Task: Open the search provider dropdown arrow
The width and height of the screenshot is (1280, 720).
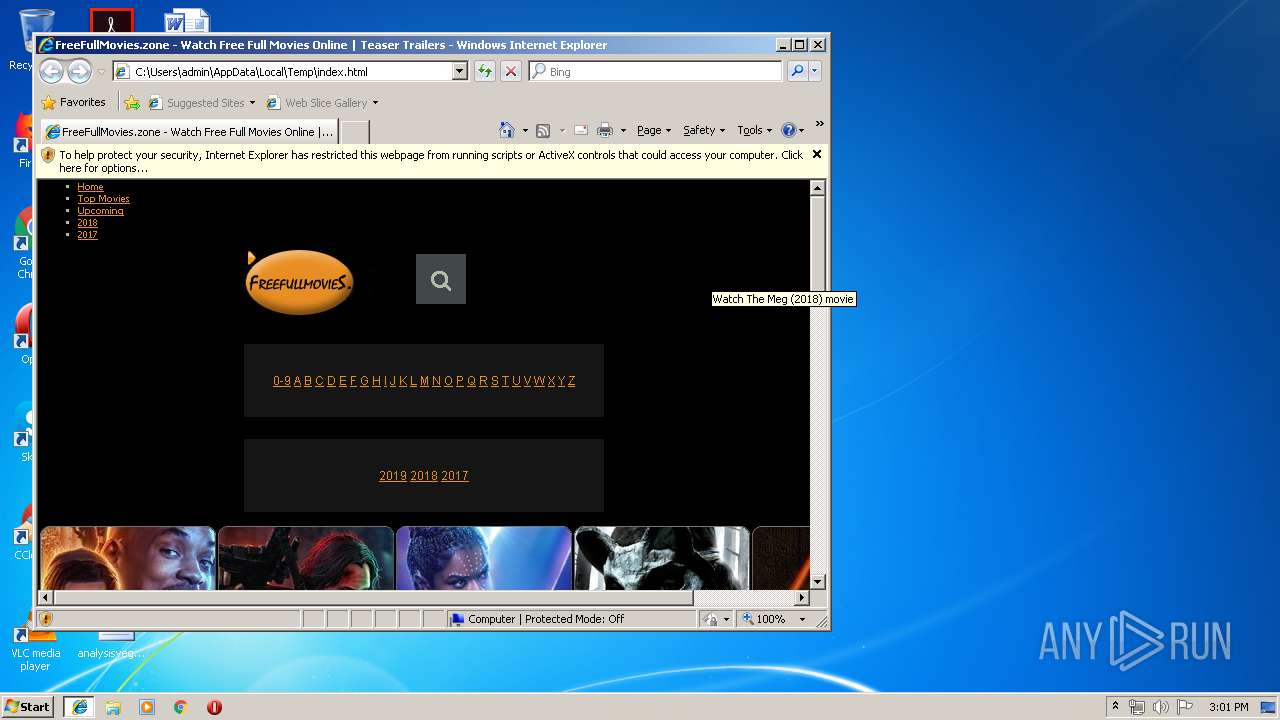Action: point(815,71)
